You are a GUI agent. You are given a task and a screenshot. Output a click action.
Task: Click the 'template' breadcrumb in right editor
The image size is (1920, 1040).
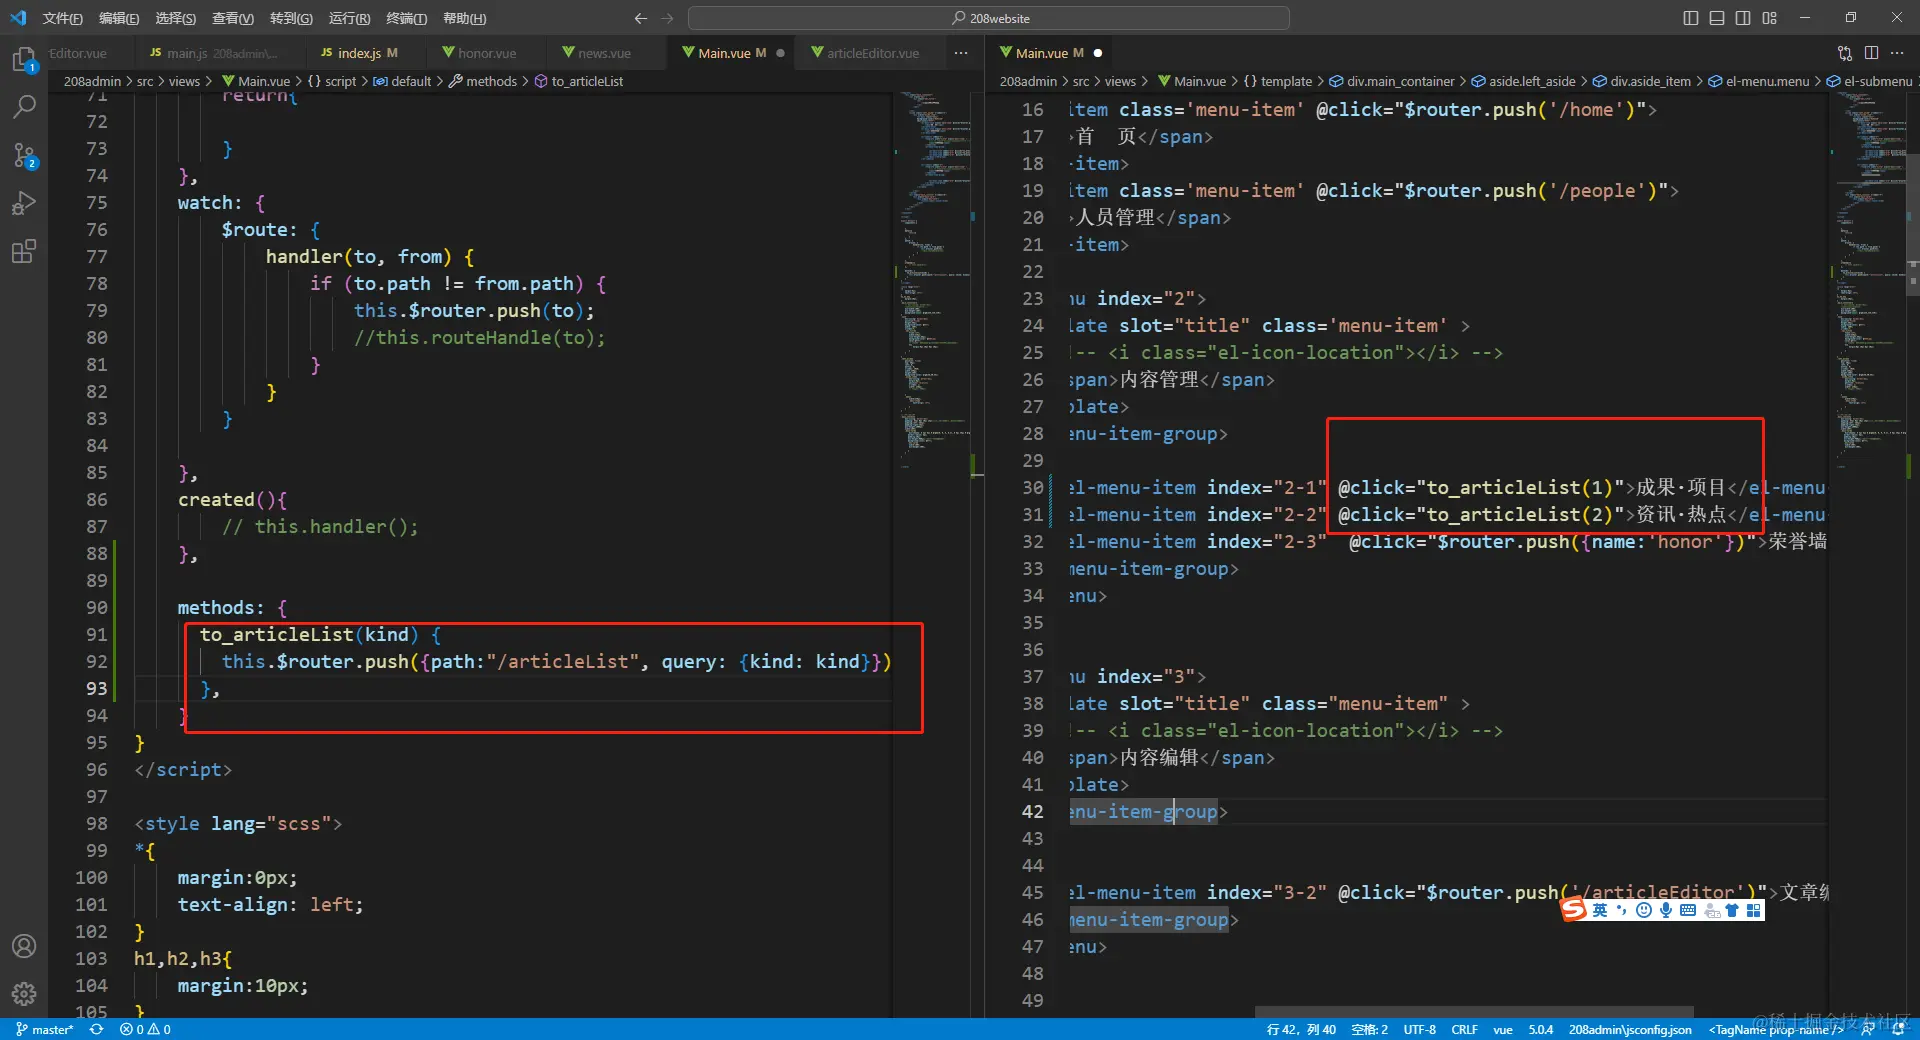(1286, 81)
